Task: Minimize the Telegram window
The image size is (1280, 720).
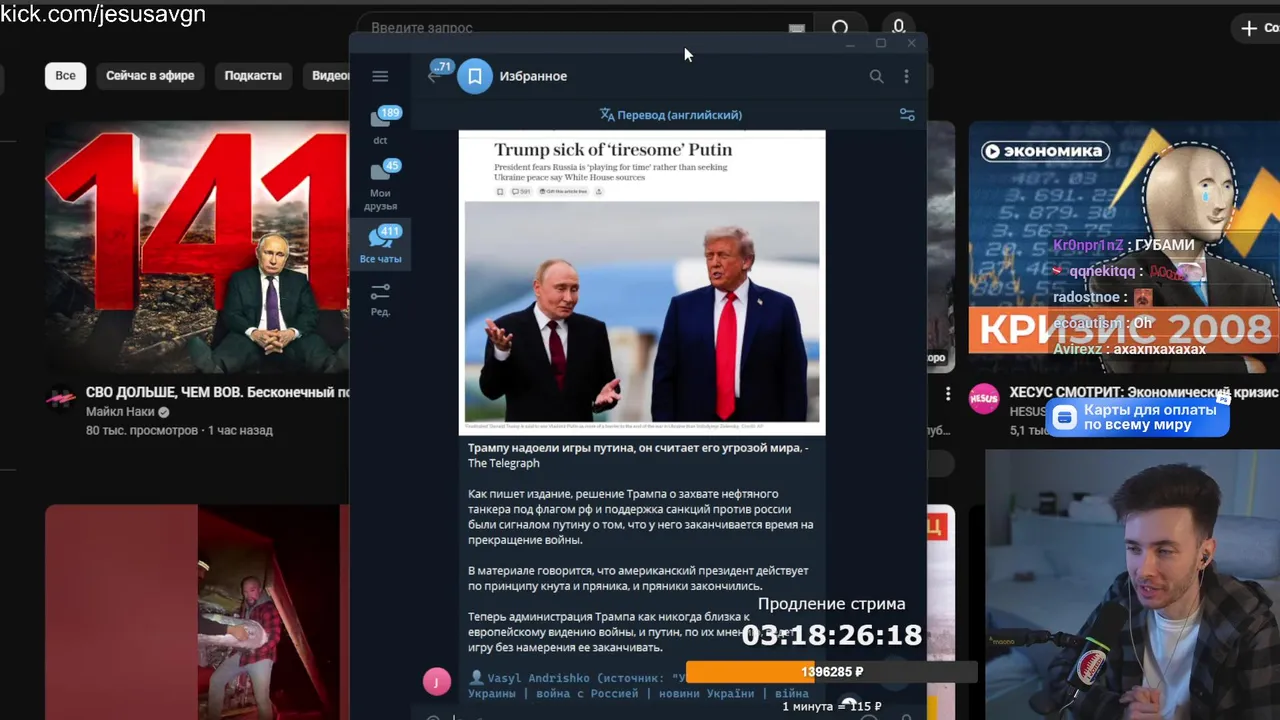Action: pyautogui.click(x=850, y=43)
